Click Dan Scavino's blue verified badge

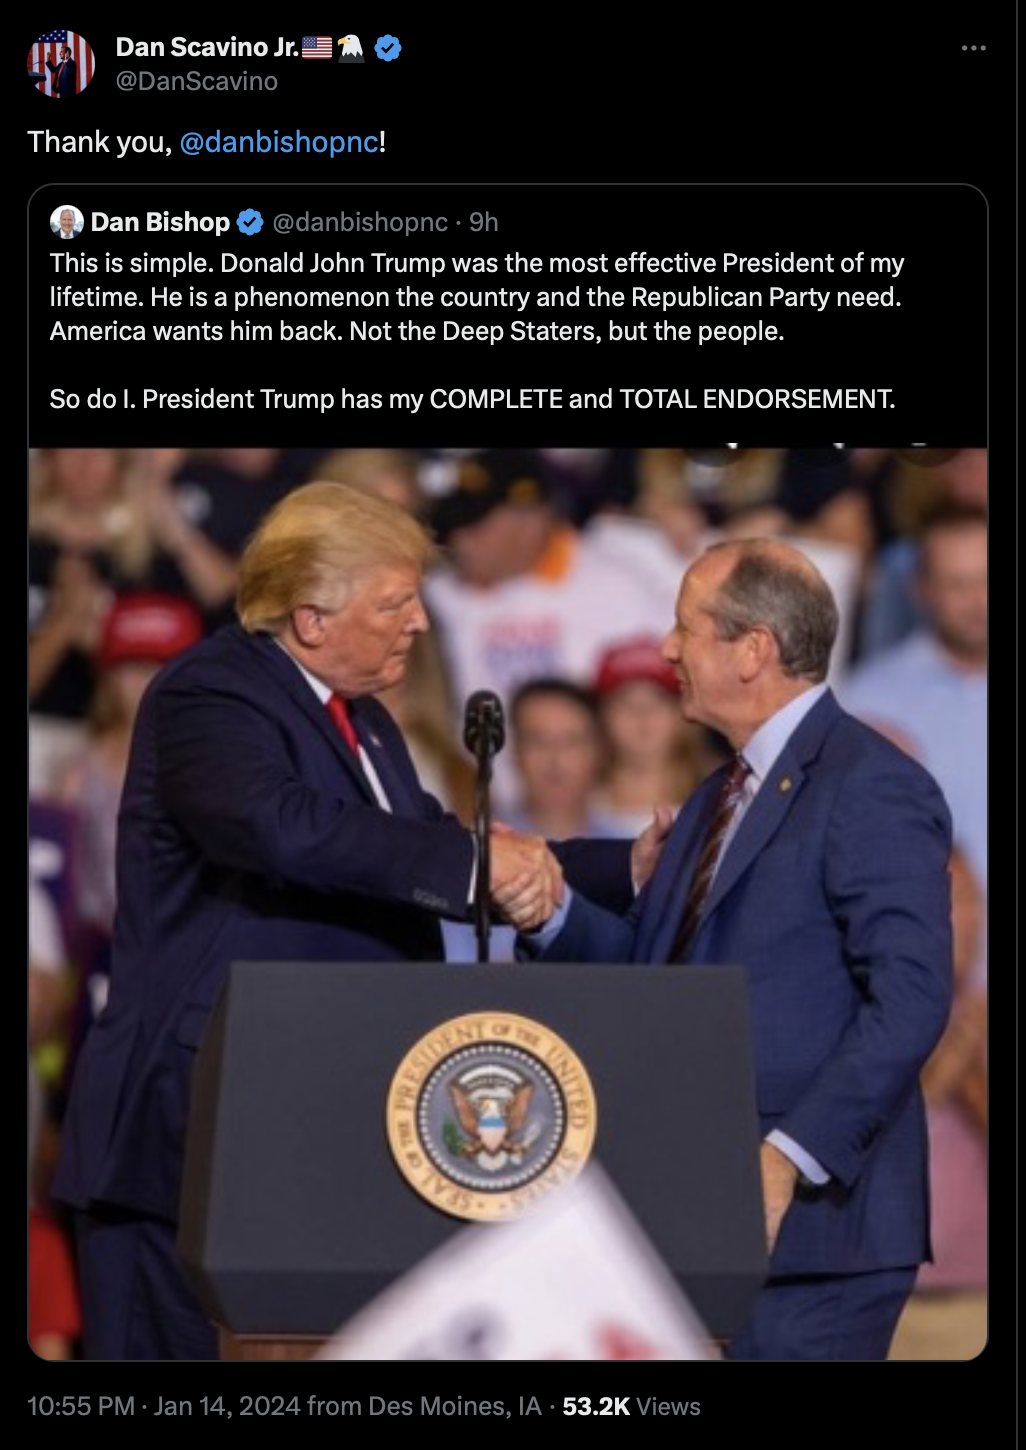coord(388,47)
